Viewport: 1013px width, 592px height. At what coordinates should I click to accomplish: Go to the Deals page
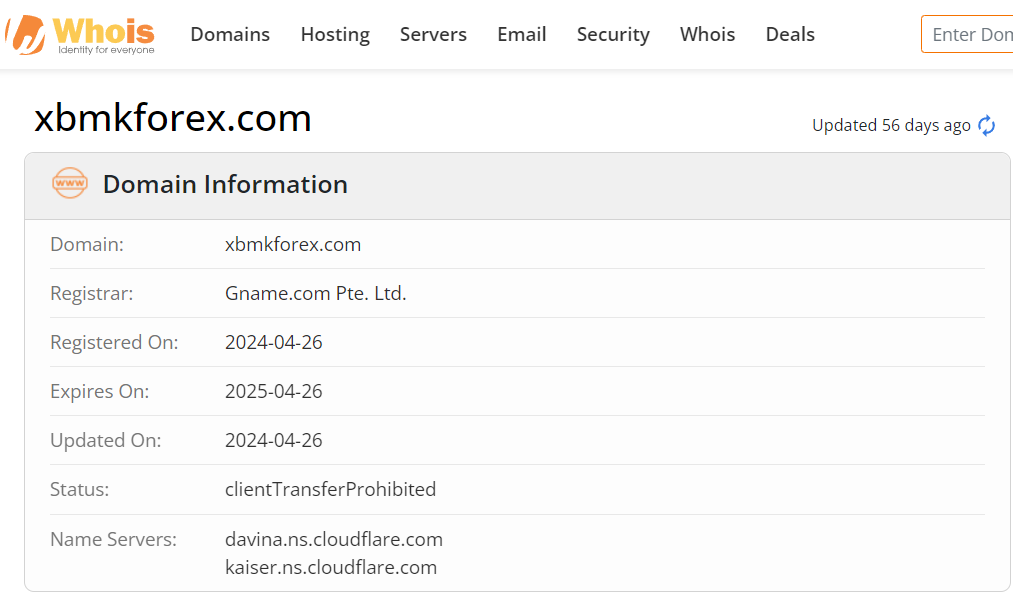point(790,34)
